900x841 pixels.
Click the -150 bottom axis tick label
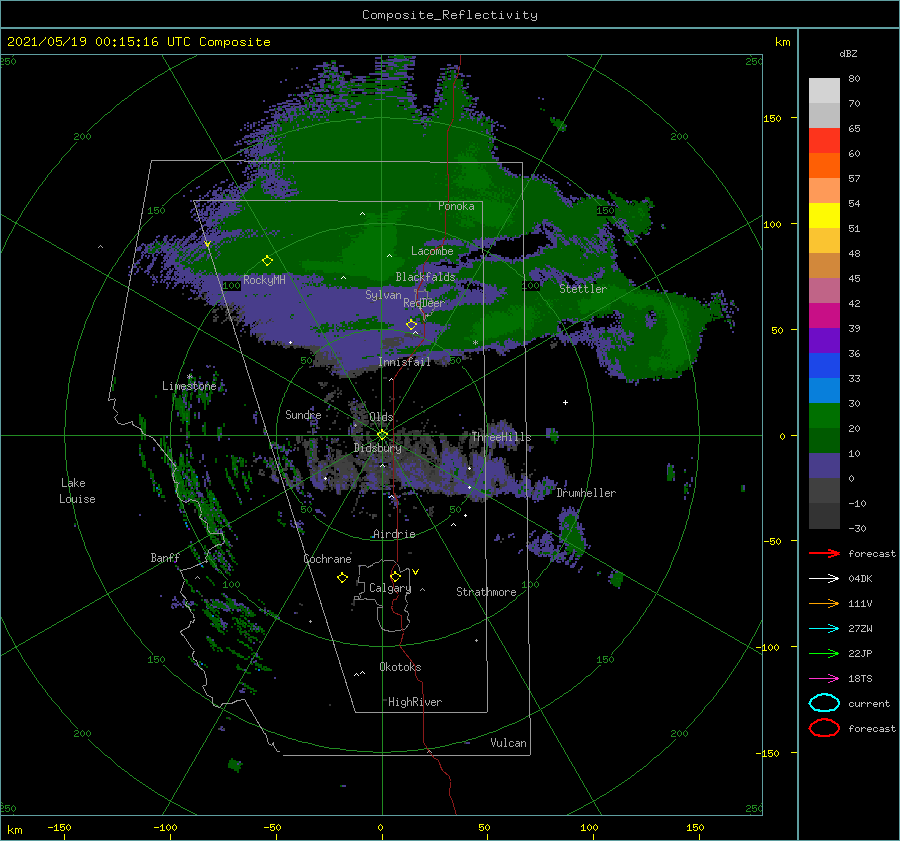(59, 828)
